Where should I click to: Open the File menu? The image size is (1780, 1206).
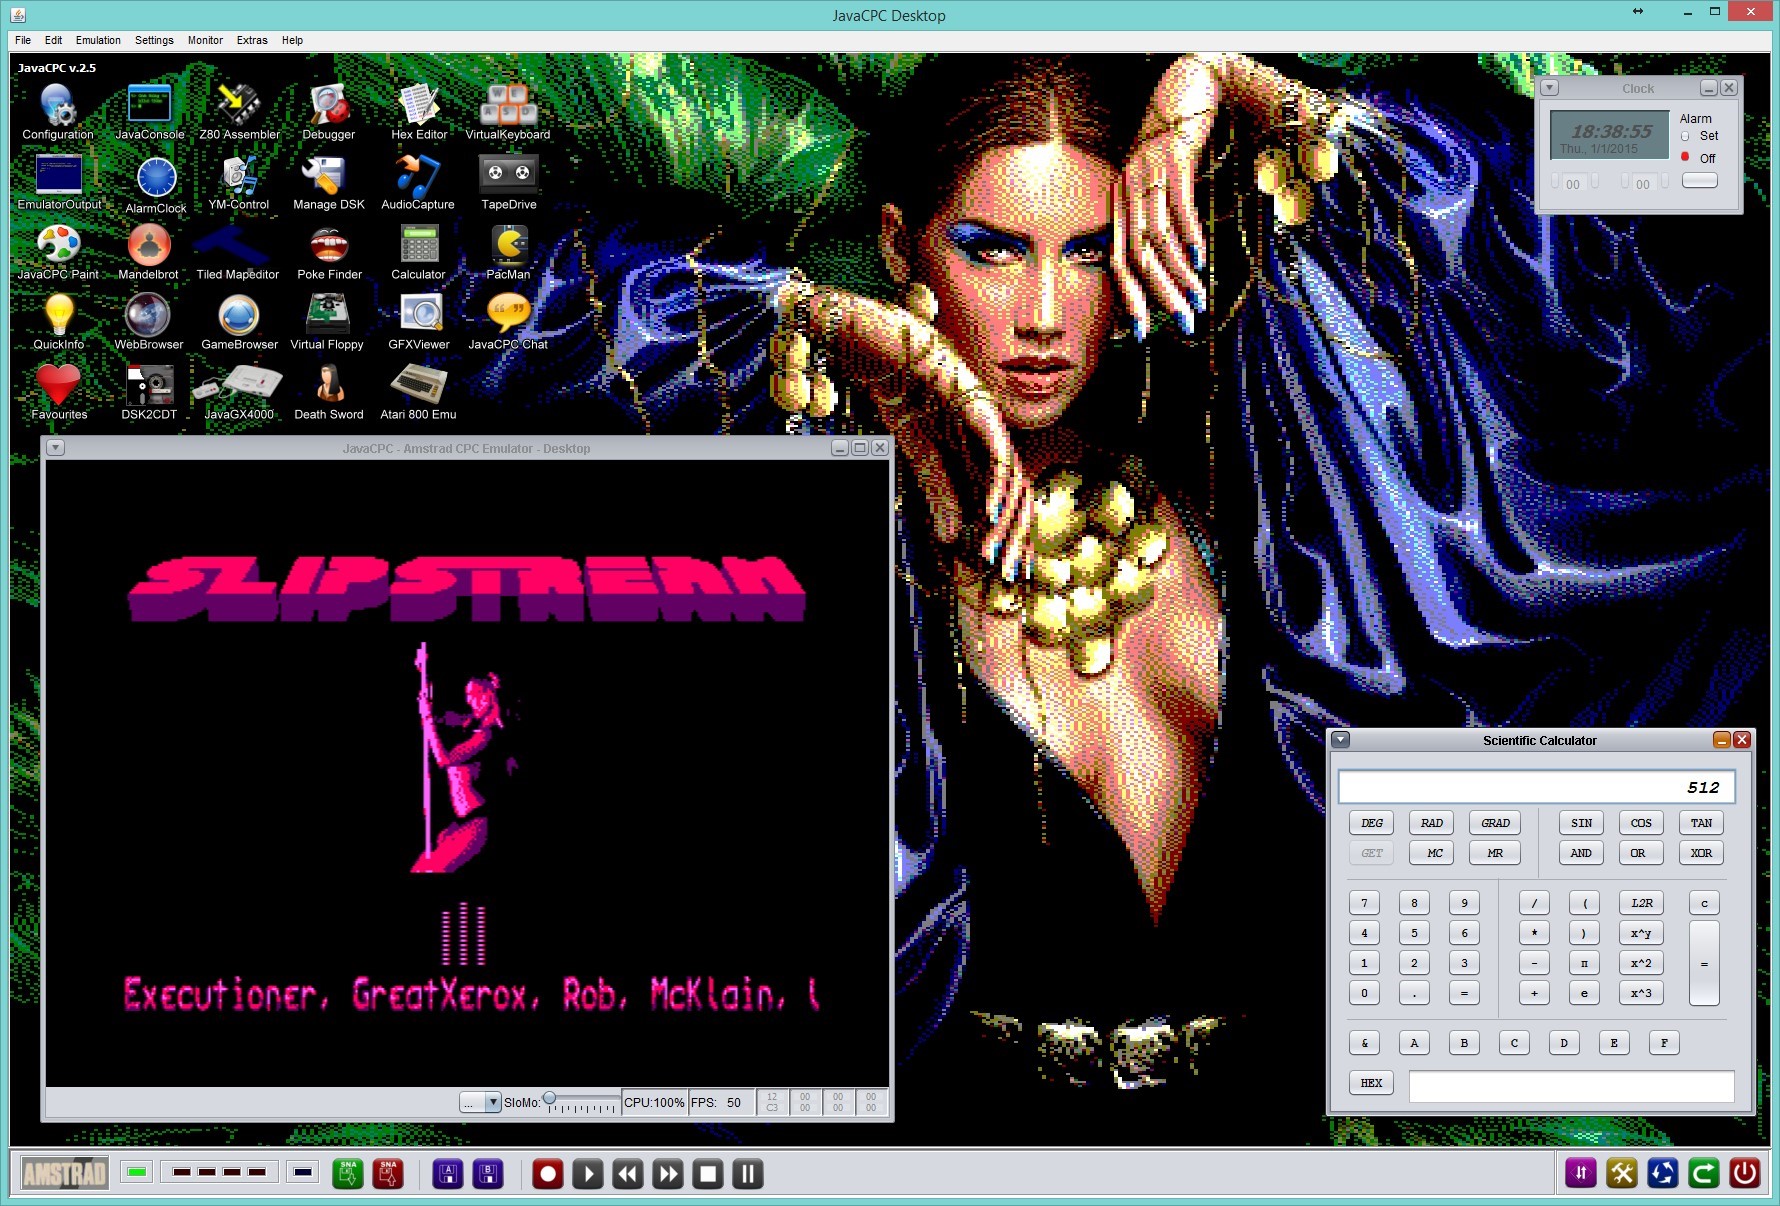pos(23,40)
